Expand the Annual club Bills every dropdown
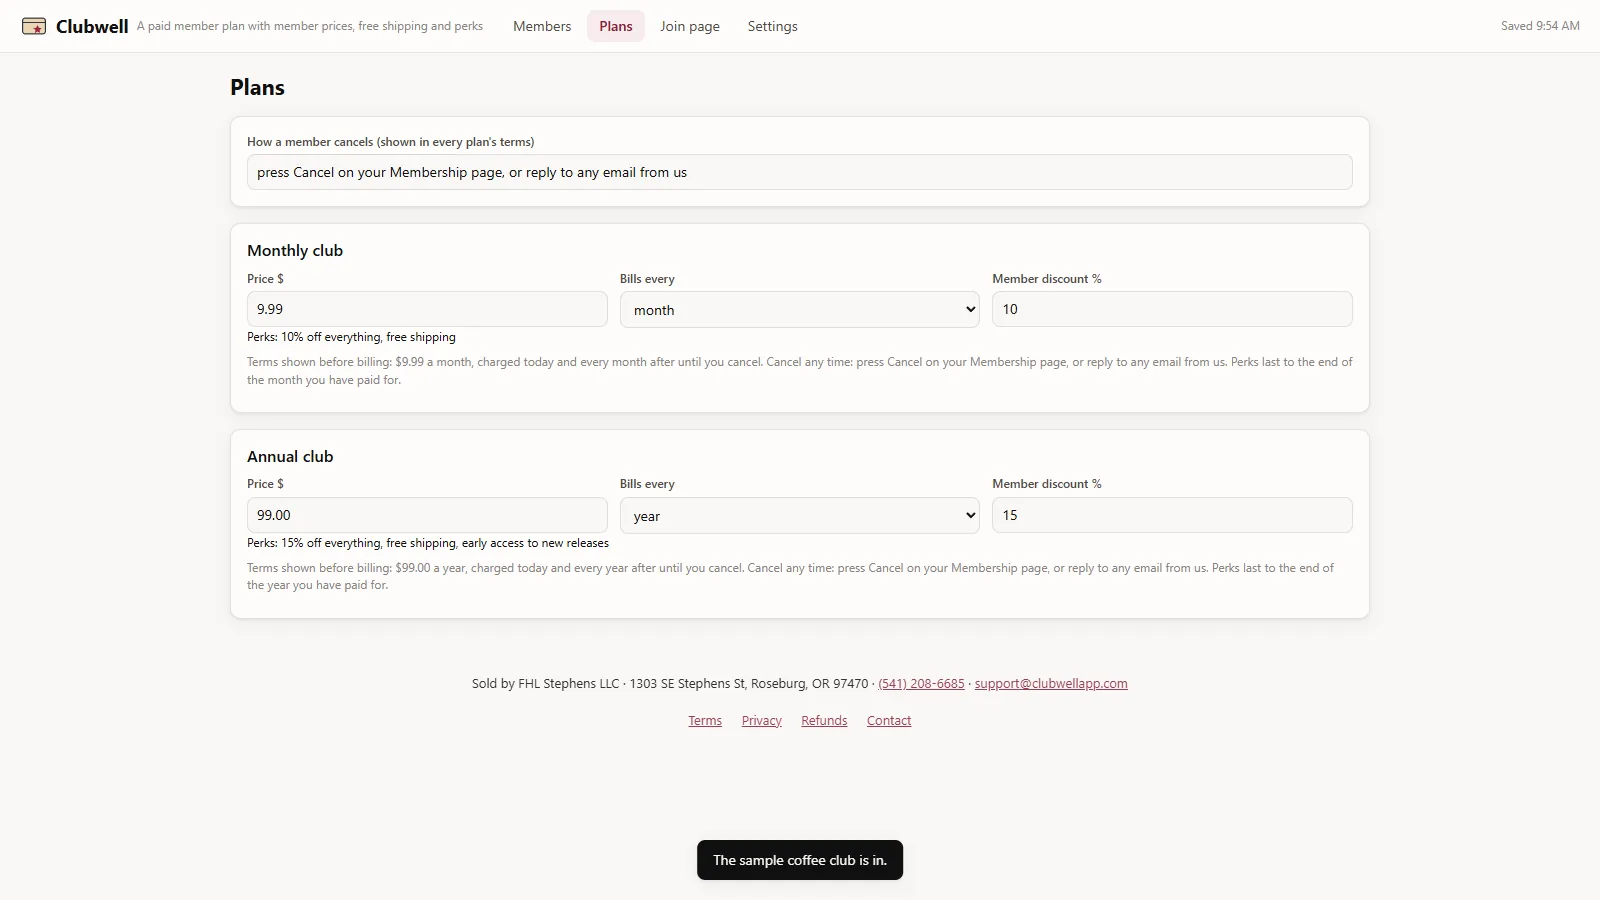Viewport: 1600px width, 900px height. click(800, 516)
